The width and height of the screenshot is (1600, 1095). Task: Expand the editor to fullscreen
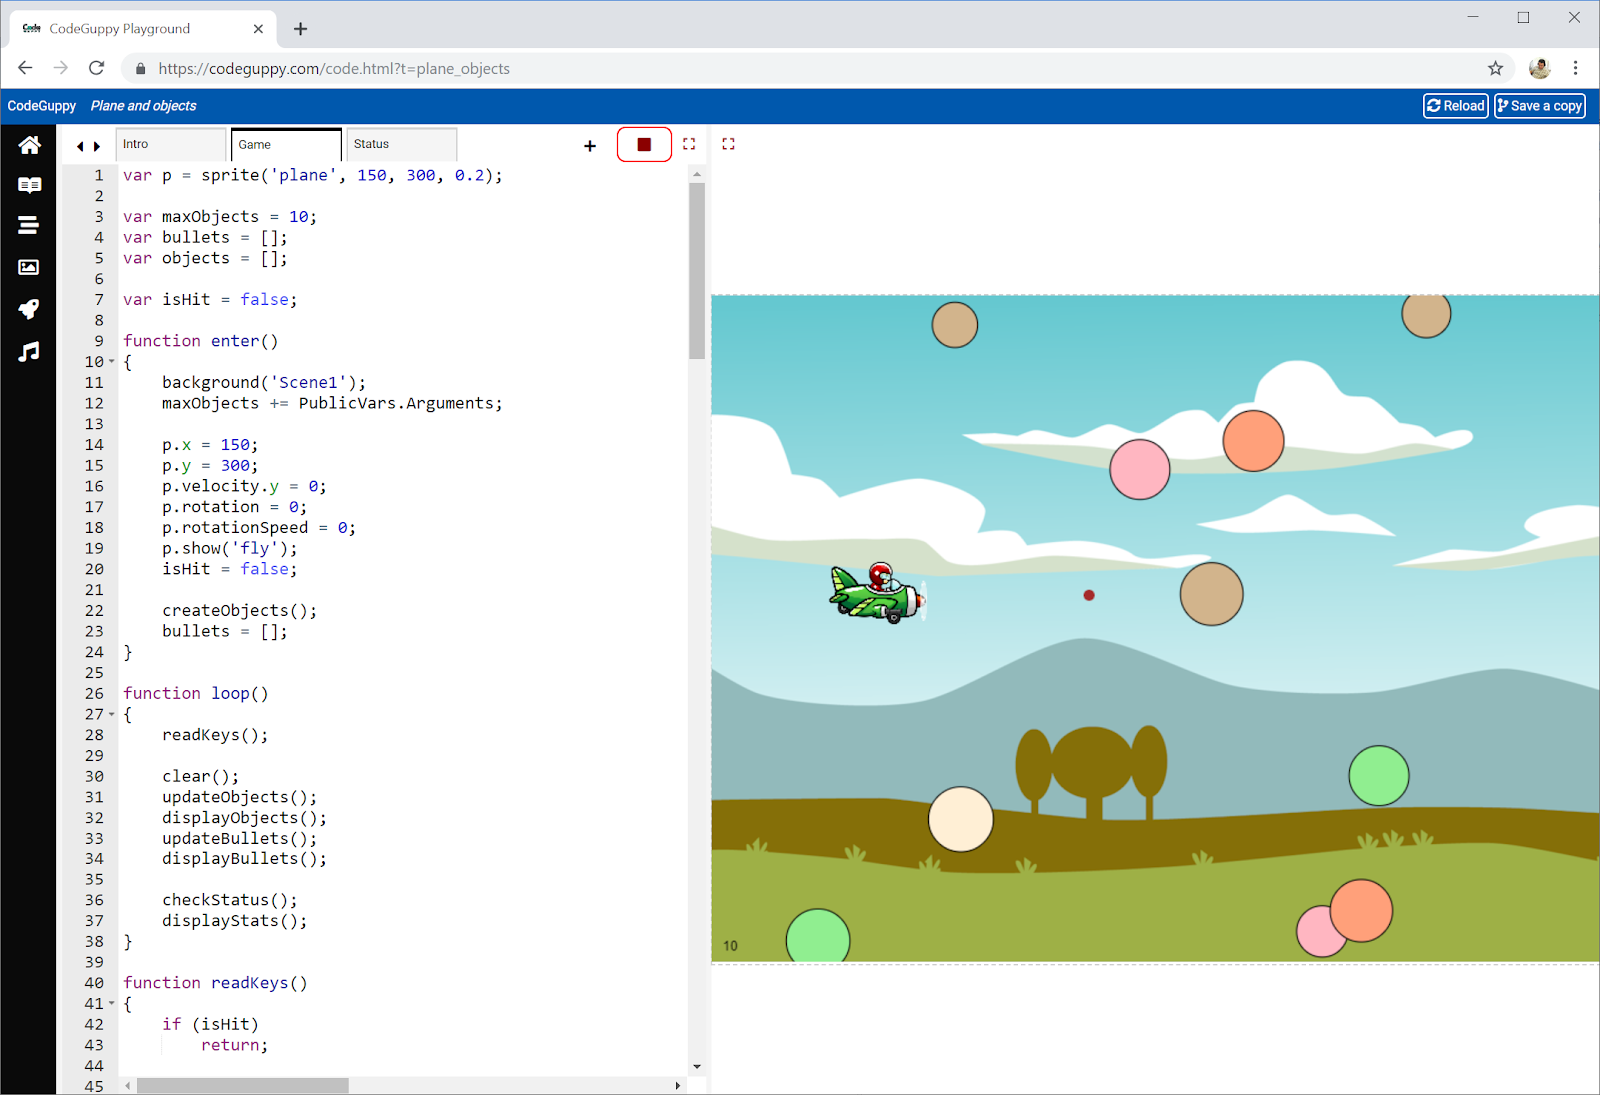pyautogui.click(x=688, y=143)
